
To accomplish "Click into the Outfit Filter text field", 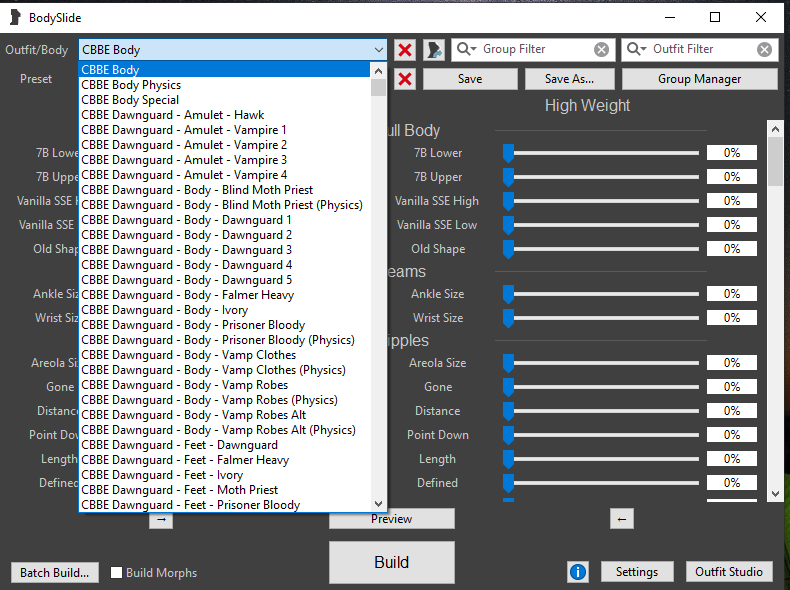I will [702, 49].
